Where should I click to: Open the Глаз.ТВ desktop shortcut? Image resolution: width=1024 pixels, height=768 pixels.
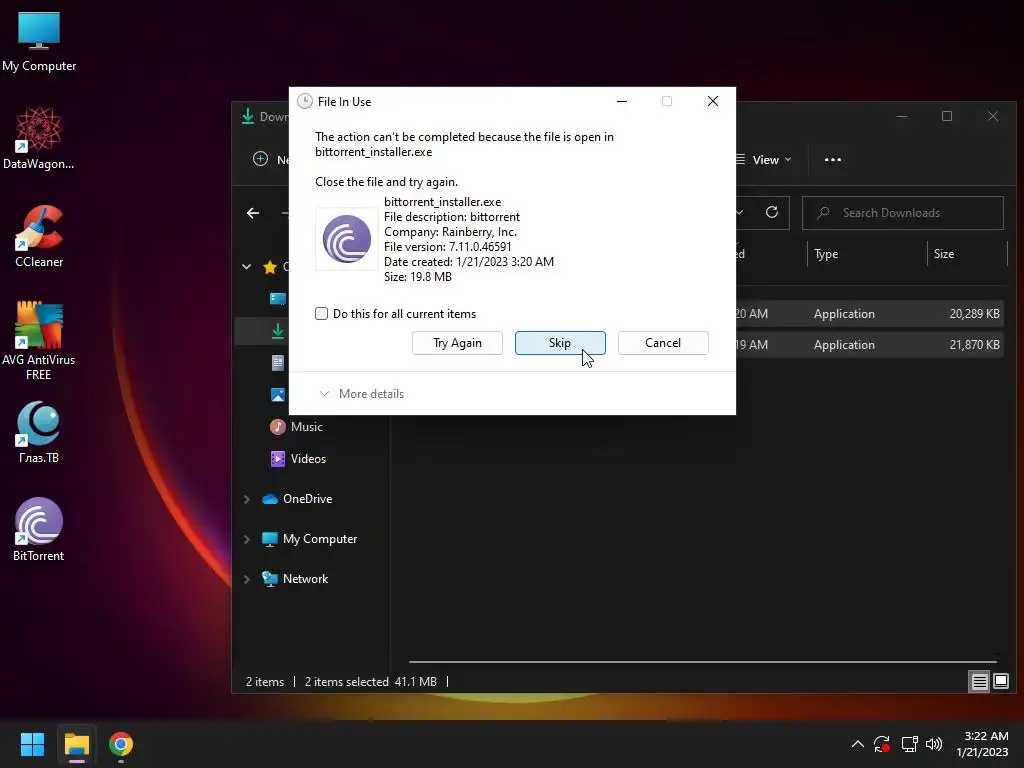tap(39, 432)
